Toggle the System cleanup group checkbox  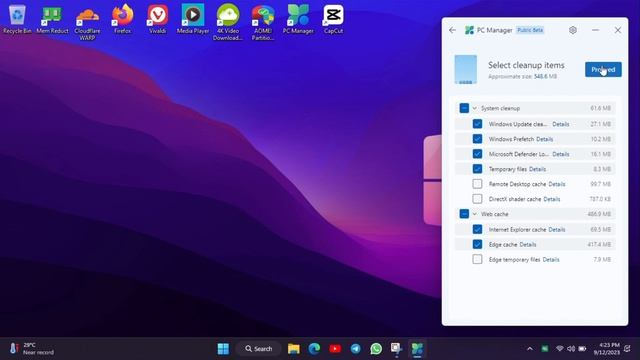(464, 108)
